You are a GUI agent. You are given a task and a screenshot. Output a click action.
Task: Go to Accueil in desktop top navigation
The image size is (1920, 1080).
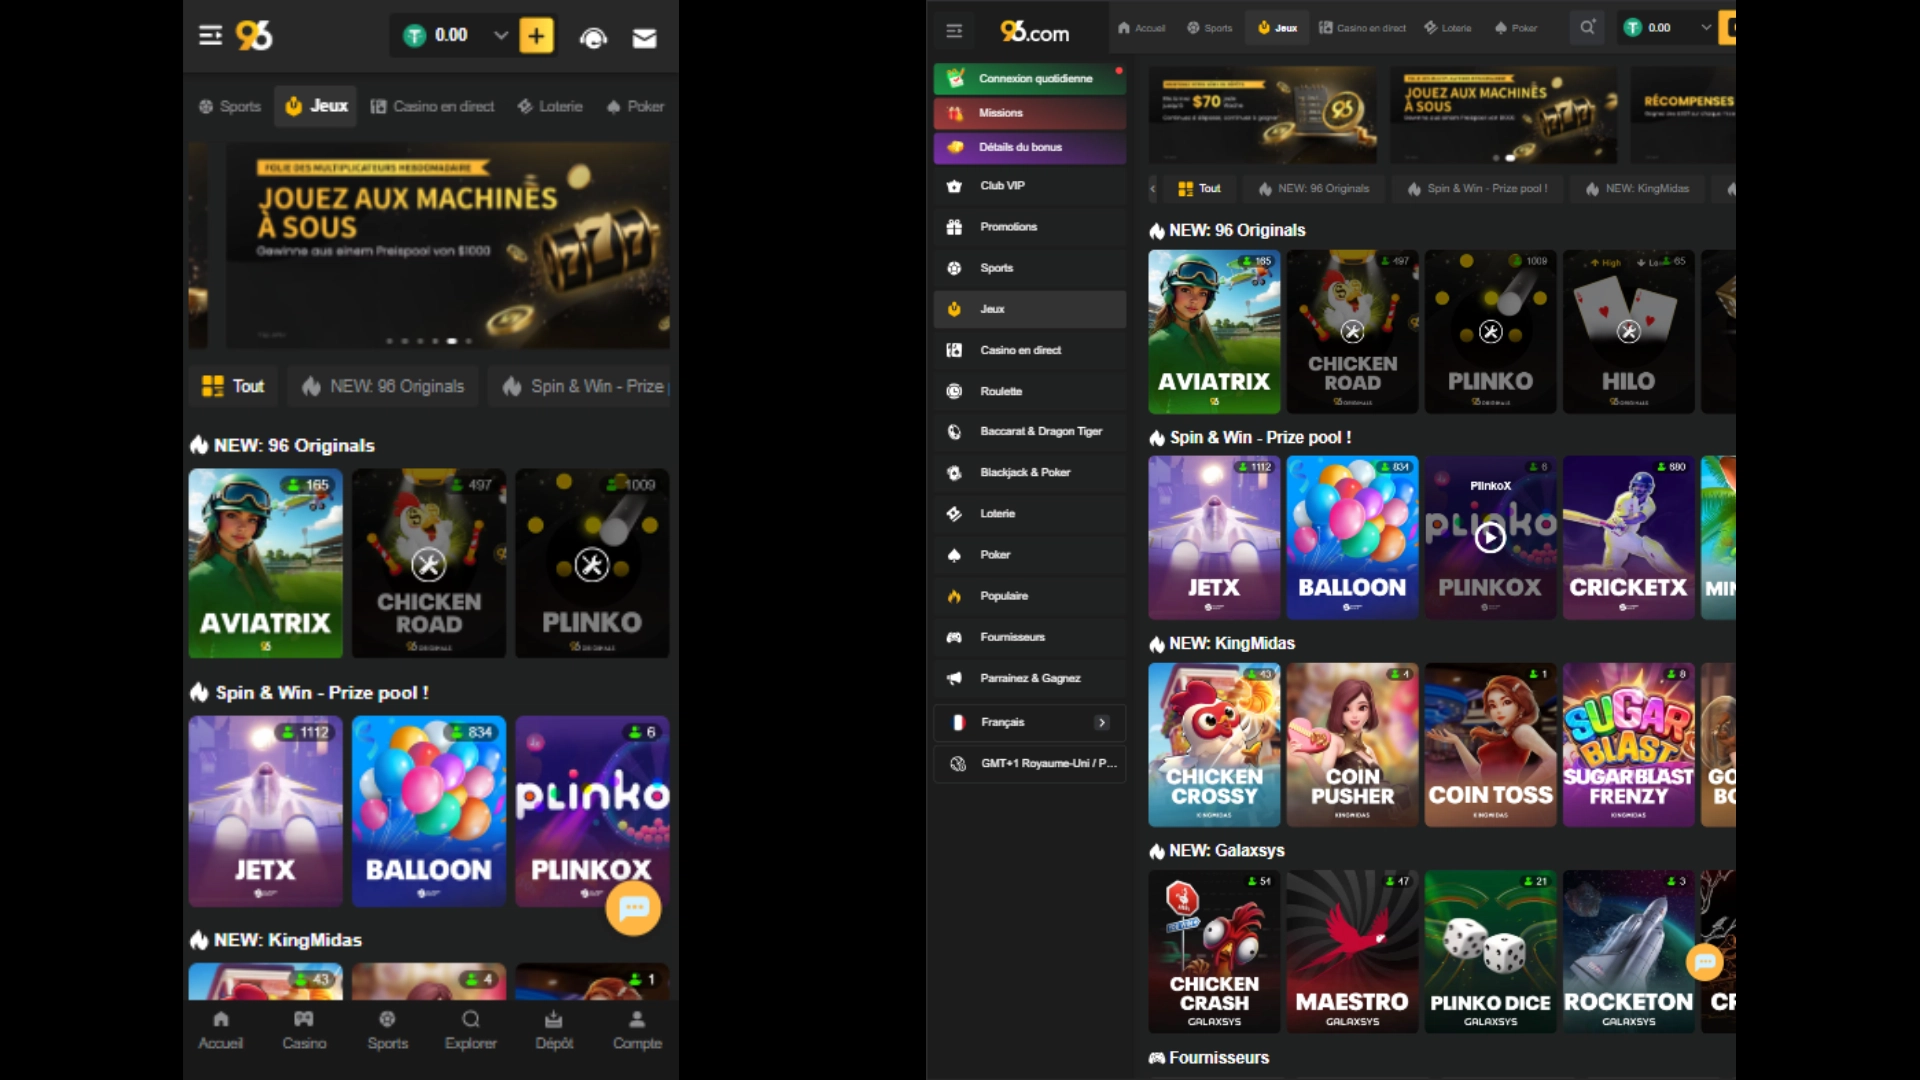pyautogui.click(x=1141, y=28)
